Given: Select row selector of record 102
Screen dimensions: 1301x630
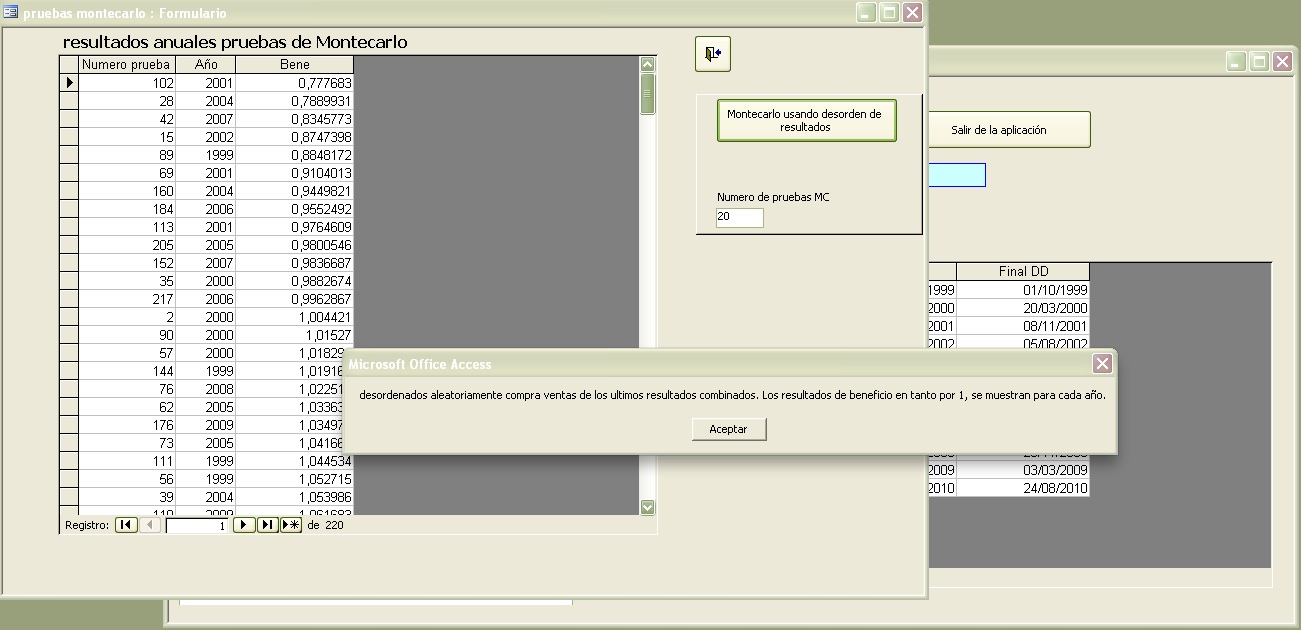Looking at the screenshot, I should [x=69, y=83].
